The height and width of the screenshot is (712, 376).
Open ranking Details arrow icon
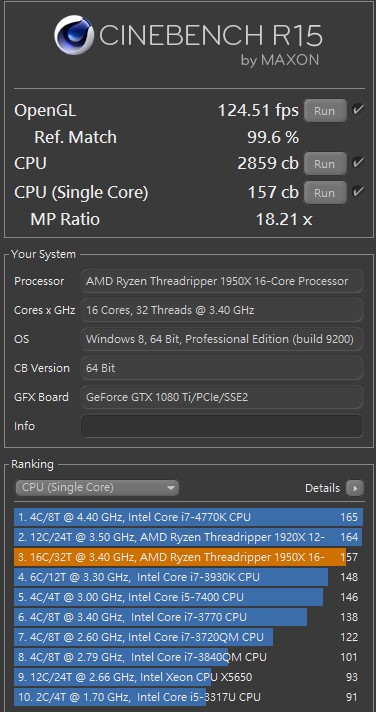point(355,488)
